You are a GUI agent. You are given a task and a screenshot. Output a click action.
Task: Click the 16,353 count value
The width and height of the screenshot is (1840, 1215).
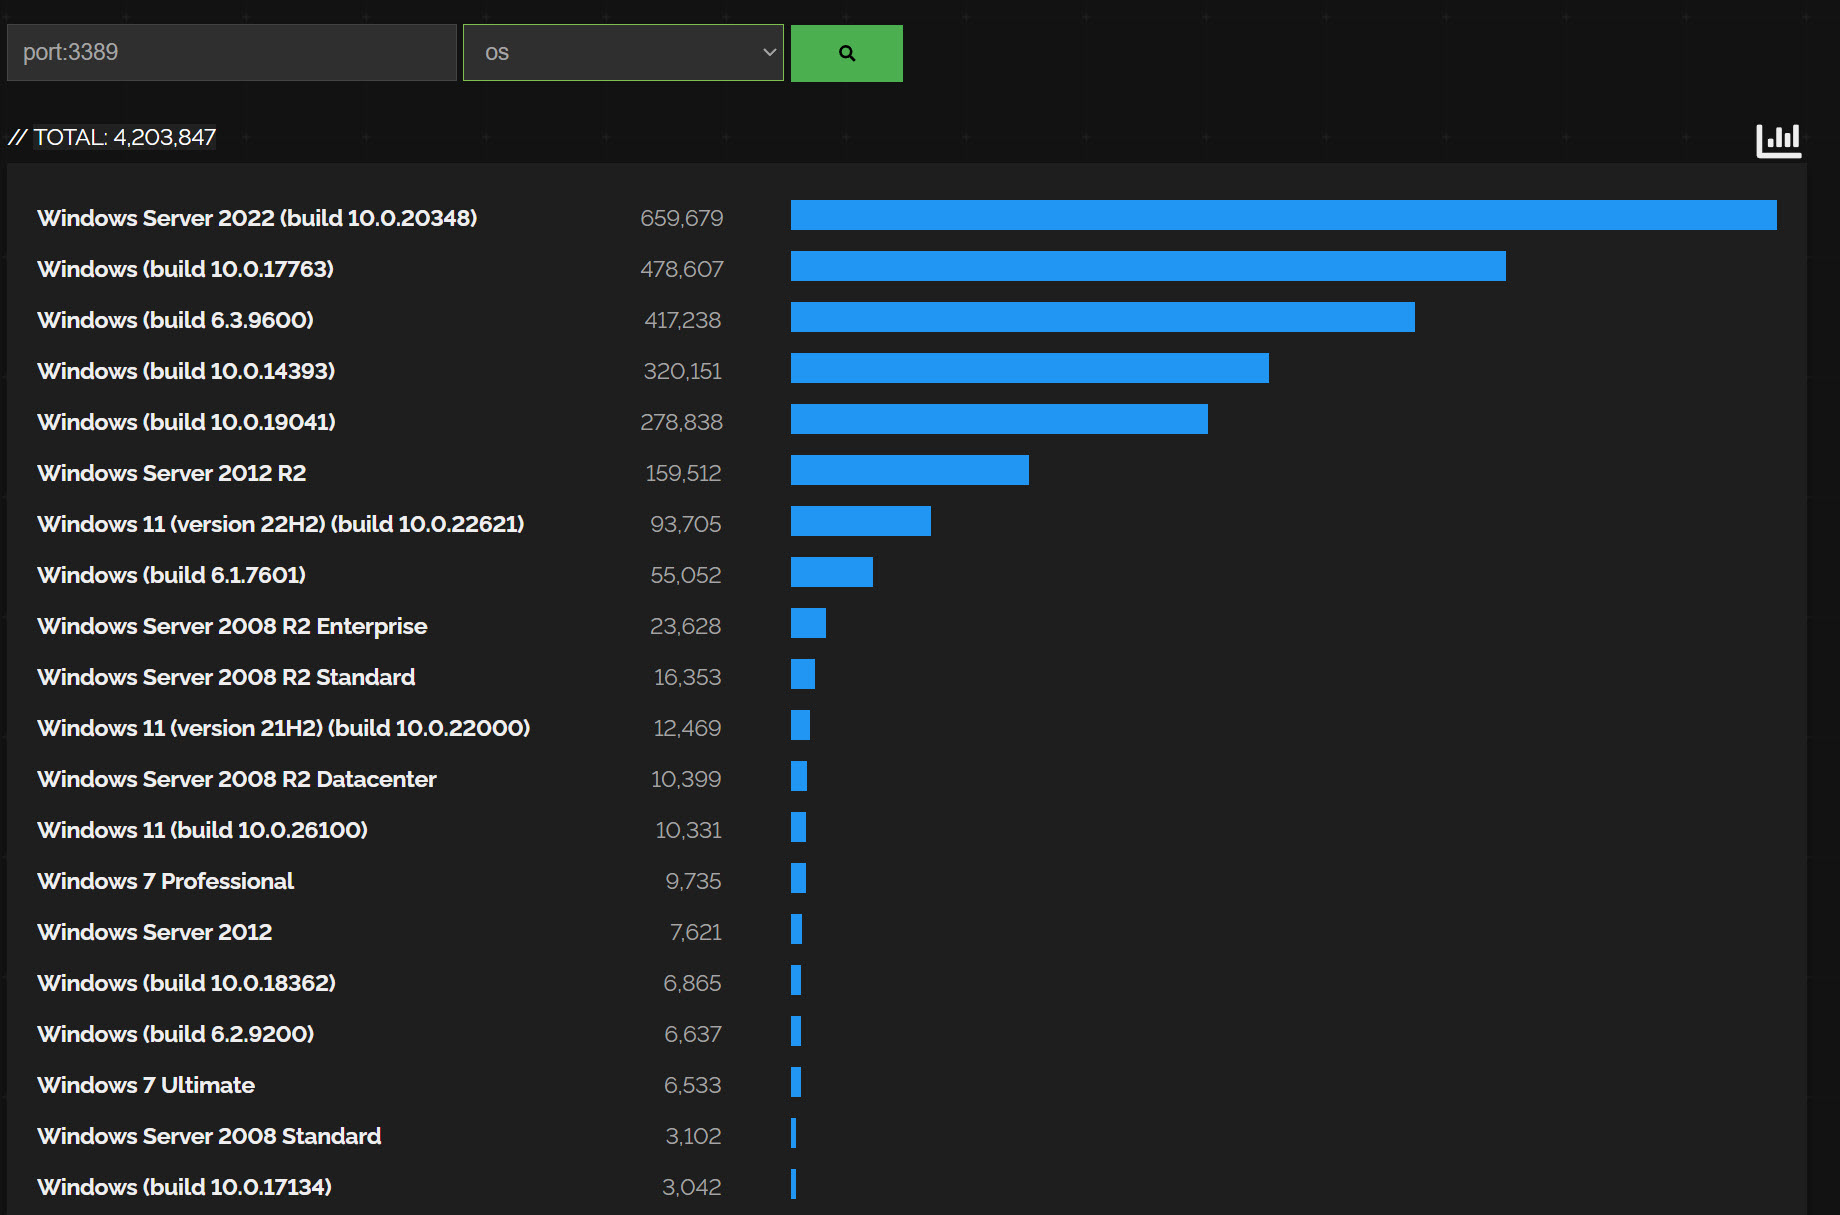(x=688, y=677)
